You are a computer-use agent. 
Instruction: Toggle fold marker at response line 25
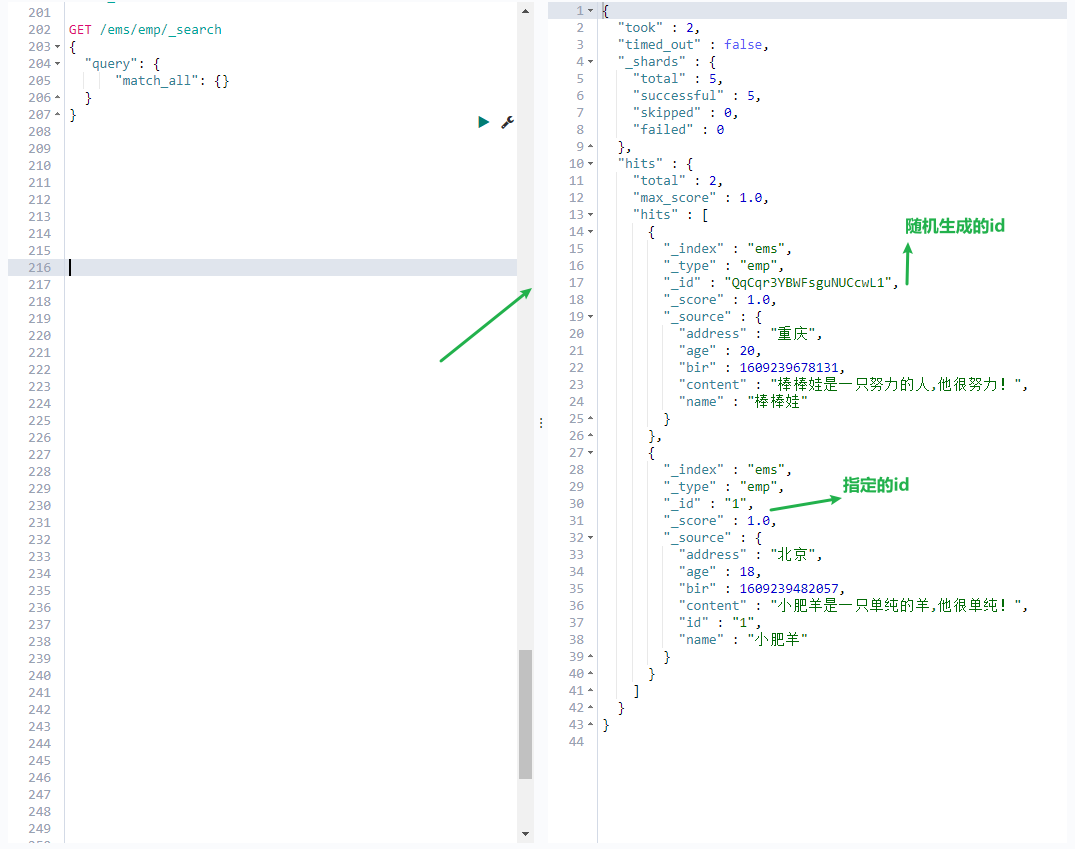pyautogui.click(x=590, y=419)
